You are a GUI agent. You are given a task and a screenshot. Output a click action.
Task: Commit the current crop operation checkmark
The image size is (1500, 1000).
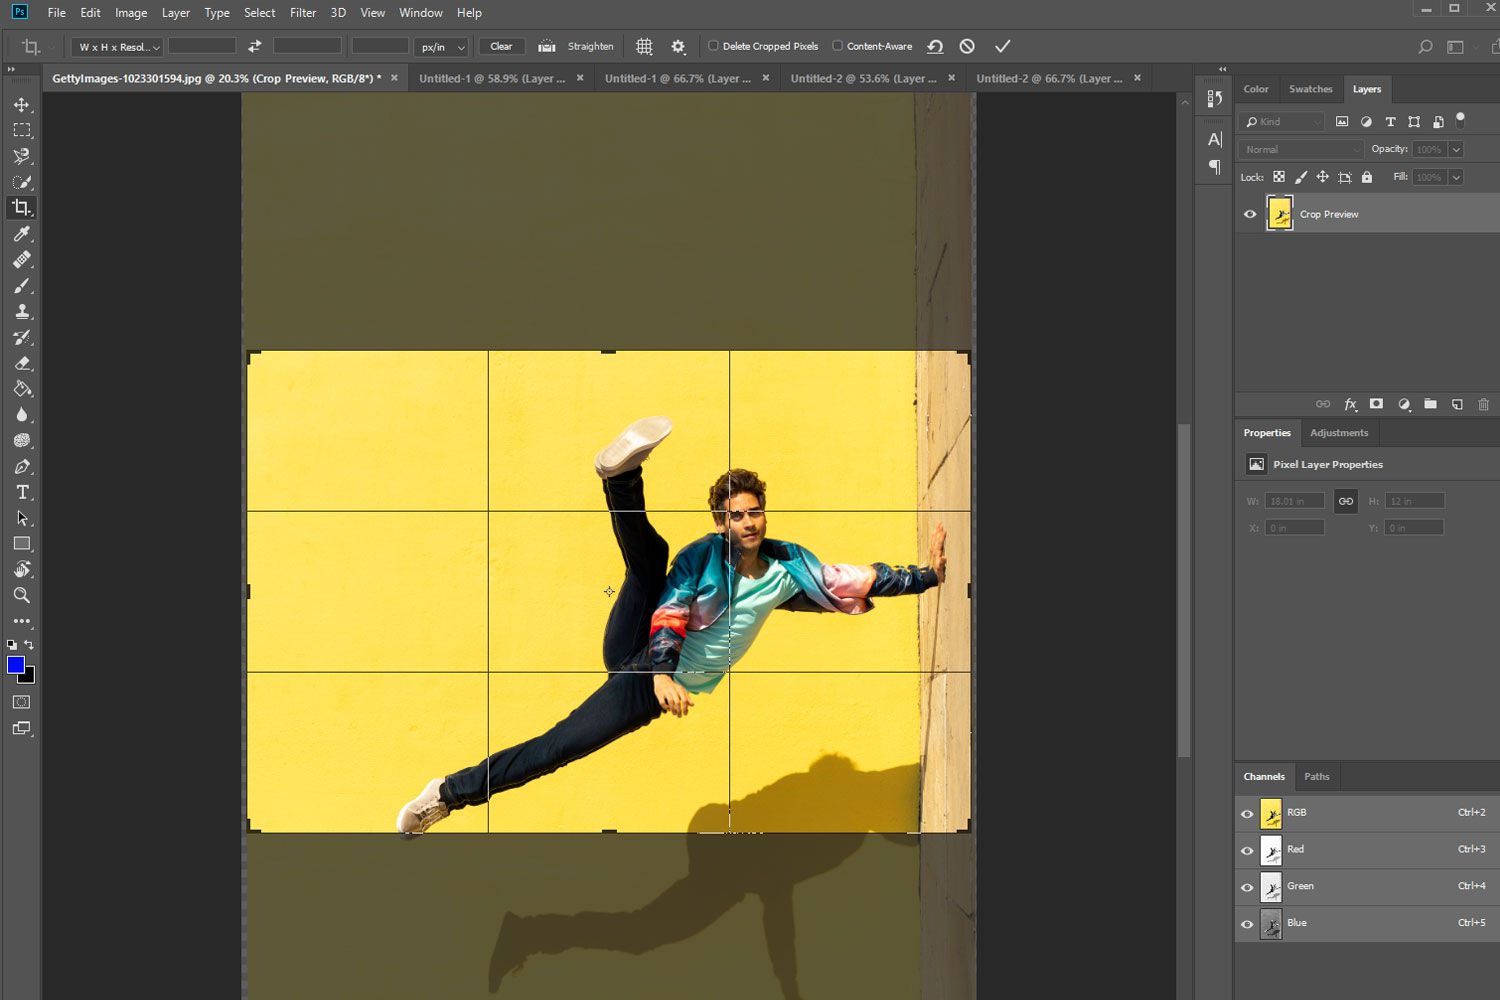pyautogui.click(x=1002, y=46)
